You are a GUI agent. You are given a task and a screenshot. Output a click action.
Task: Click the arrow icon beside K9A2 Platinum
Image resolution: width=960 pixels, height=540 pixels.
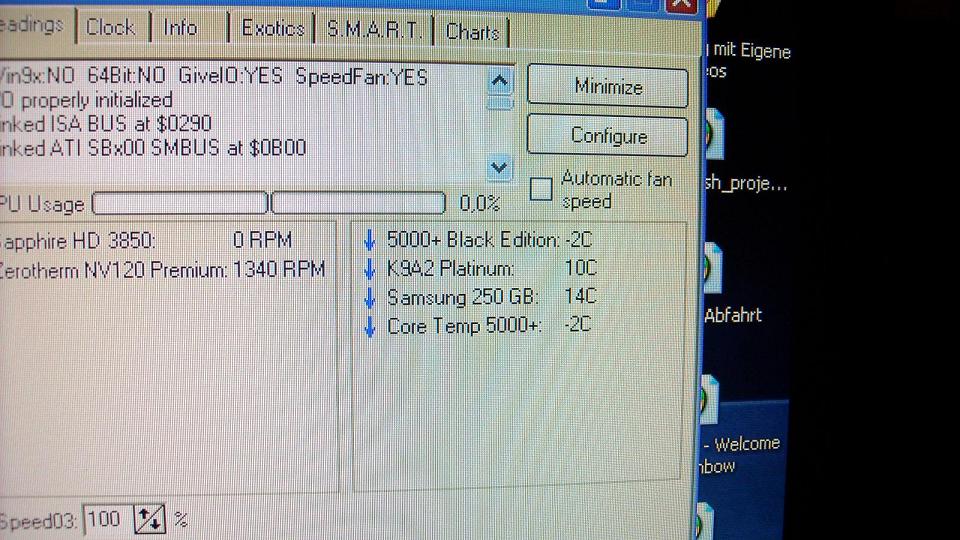click(369, 269)
